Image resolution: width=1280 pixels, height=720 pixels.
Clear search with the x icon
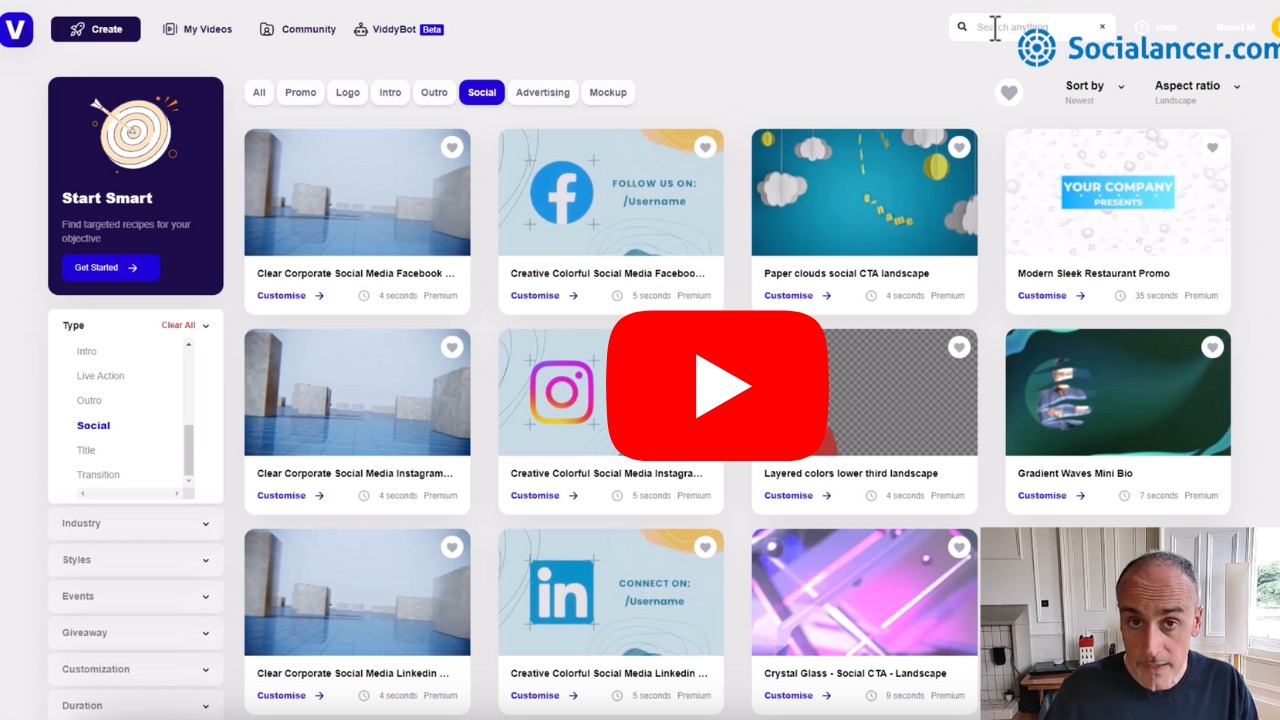pos(1103,27)
